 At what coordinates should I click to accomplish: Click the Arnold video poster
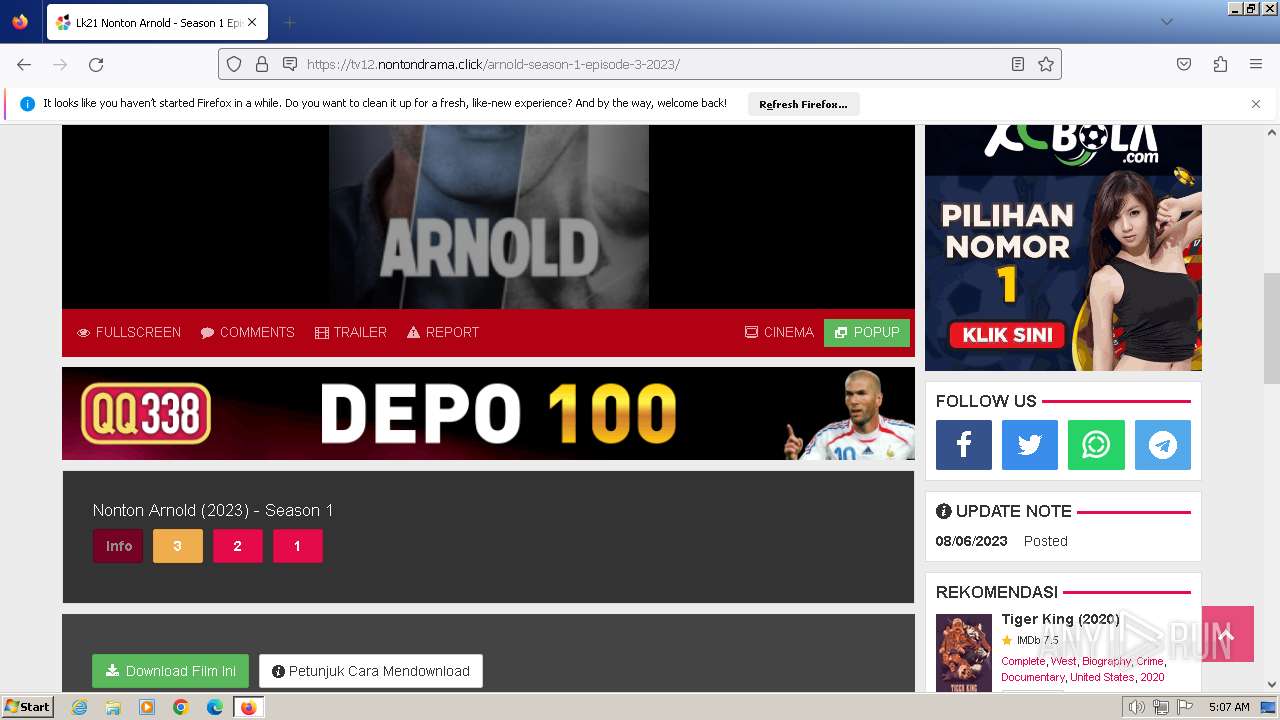[x=489, y=216]
